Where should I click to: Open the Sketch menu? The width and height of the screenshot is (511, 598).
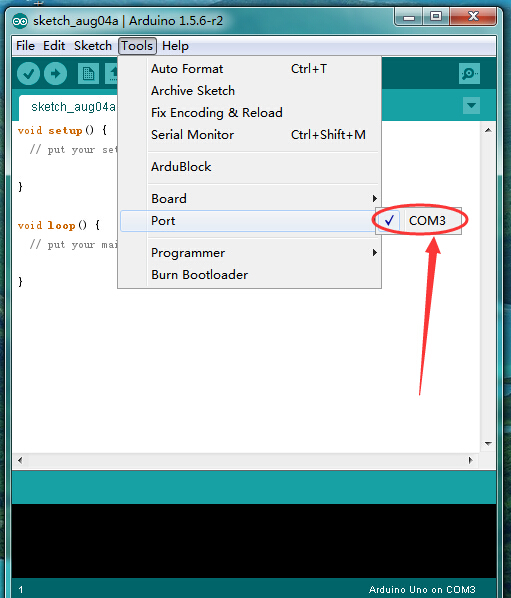coord(93,46)
